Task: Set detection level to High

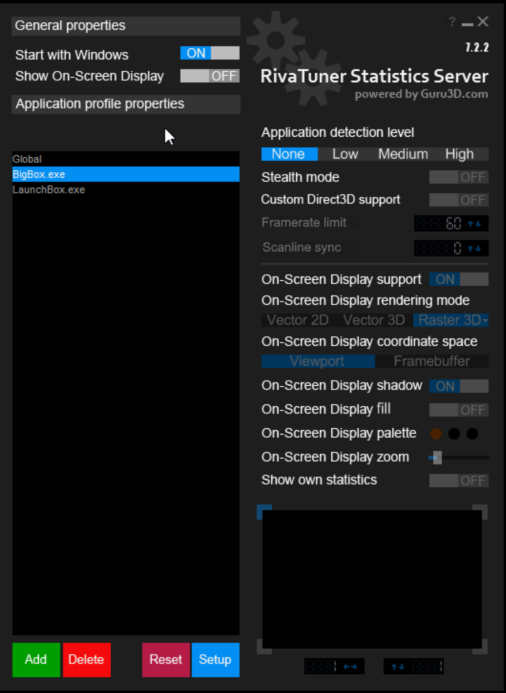Action: pos(460,154)
